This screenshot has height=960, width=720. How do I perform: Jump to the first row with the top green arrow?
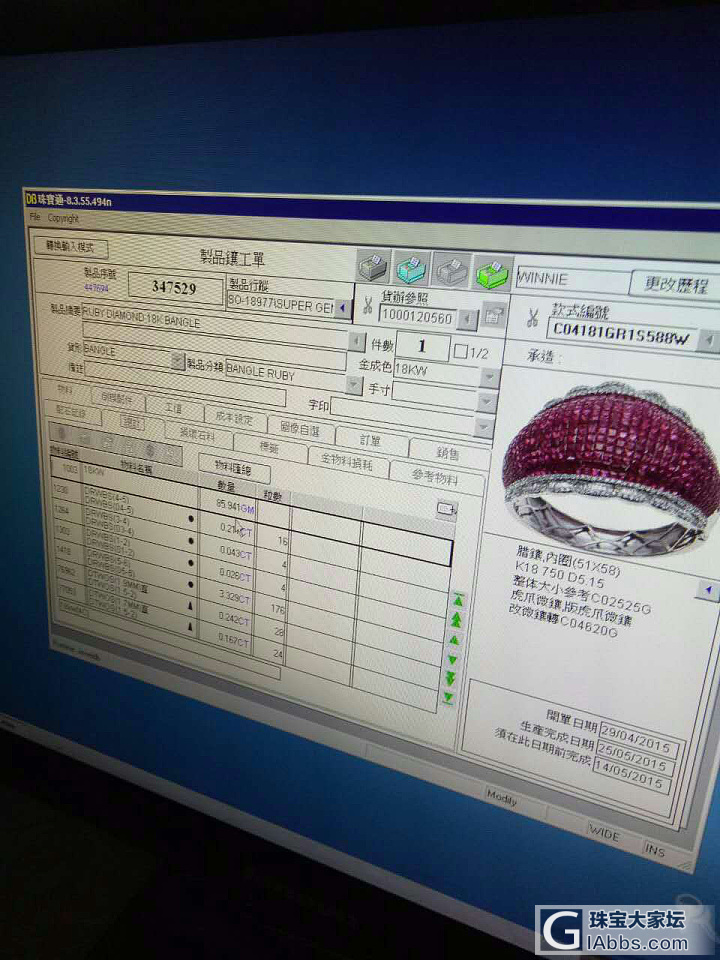[x=458, y=600]
